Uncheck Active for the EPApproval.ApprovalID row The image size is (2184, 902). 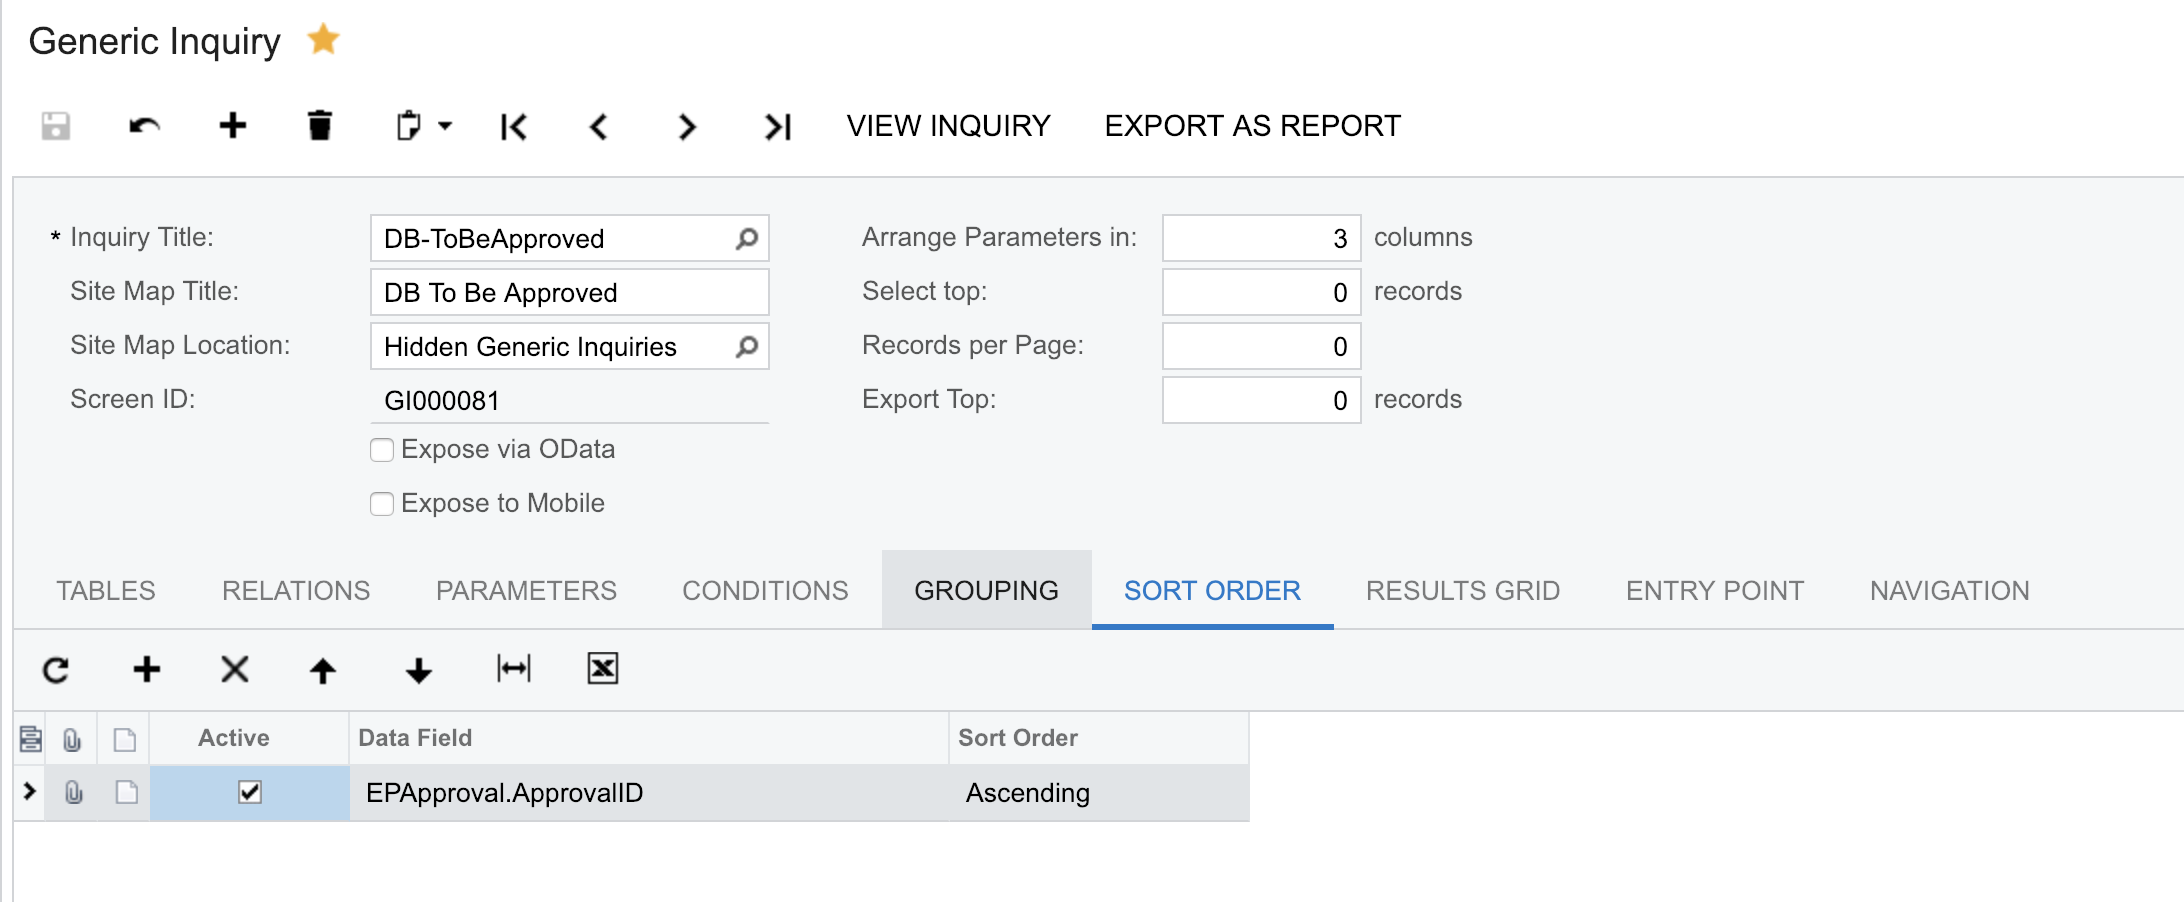(250, 793)
